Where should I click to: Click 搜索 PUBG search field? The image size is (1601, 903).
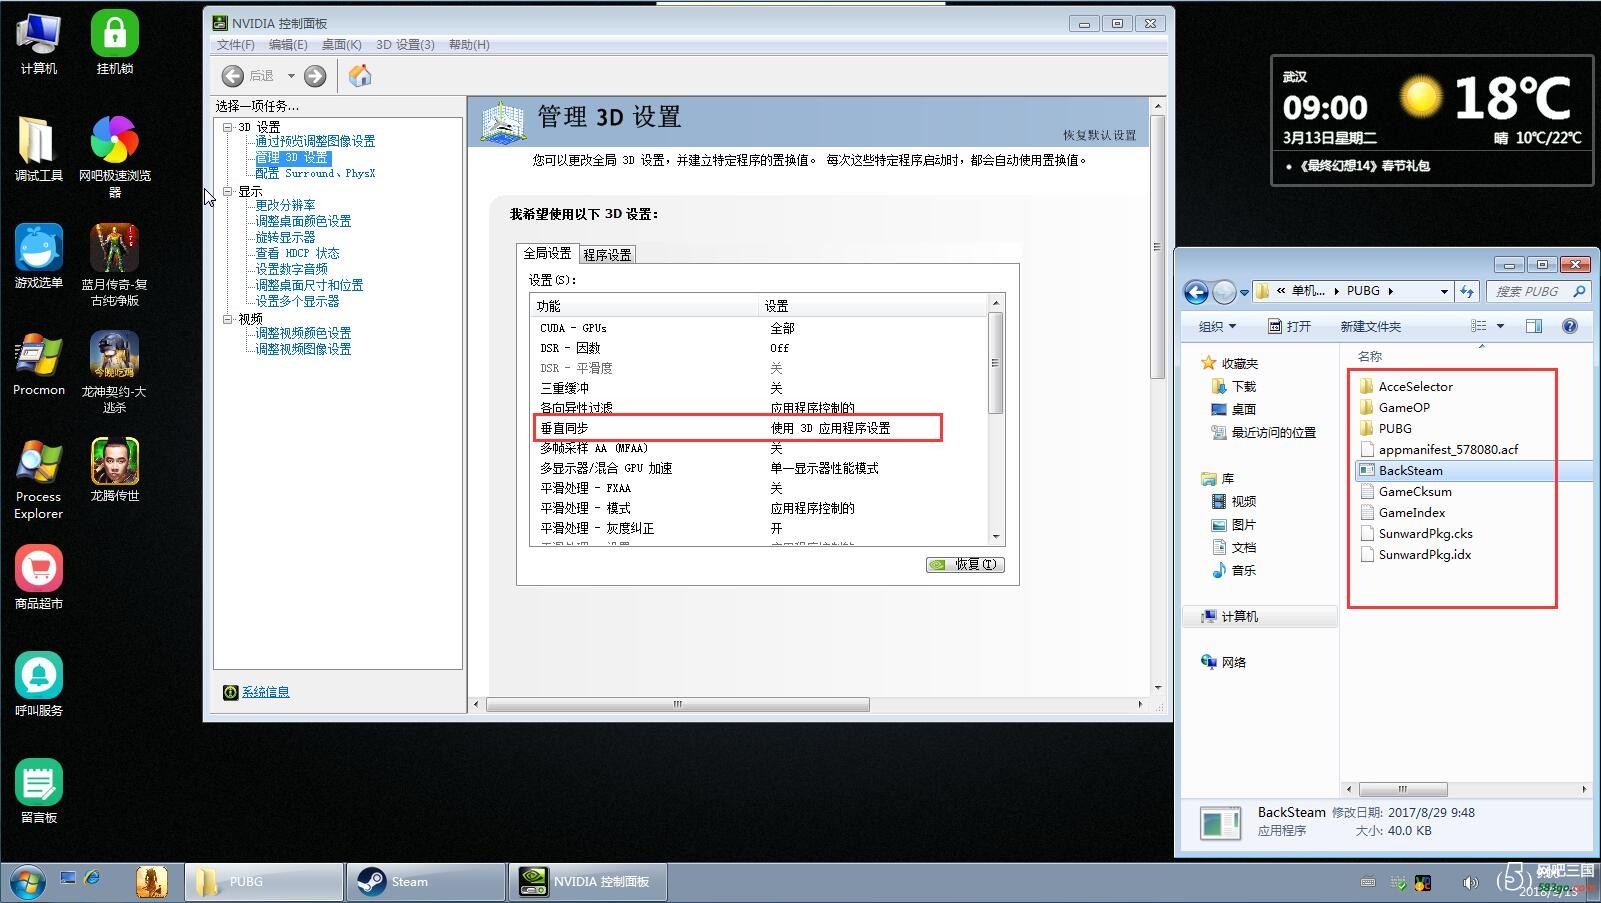point(1538,292)
